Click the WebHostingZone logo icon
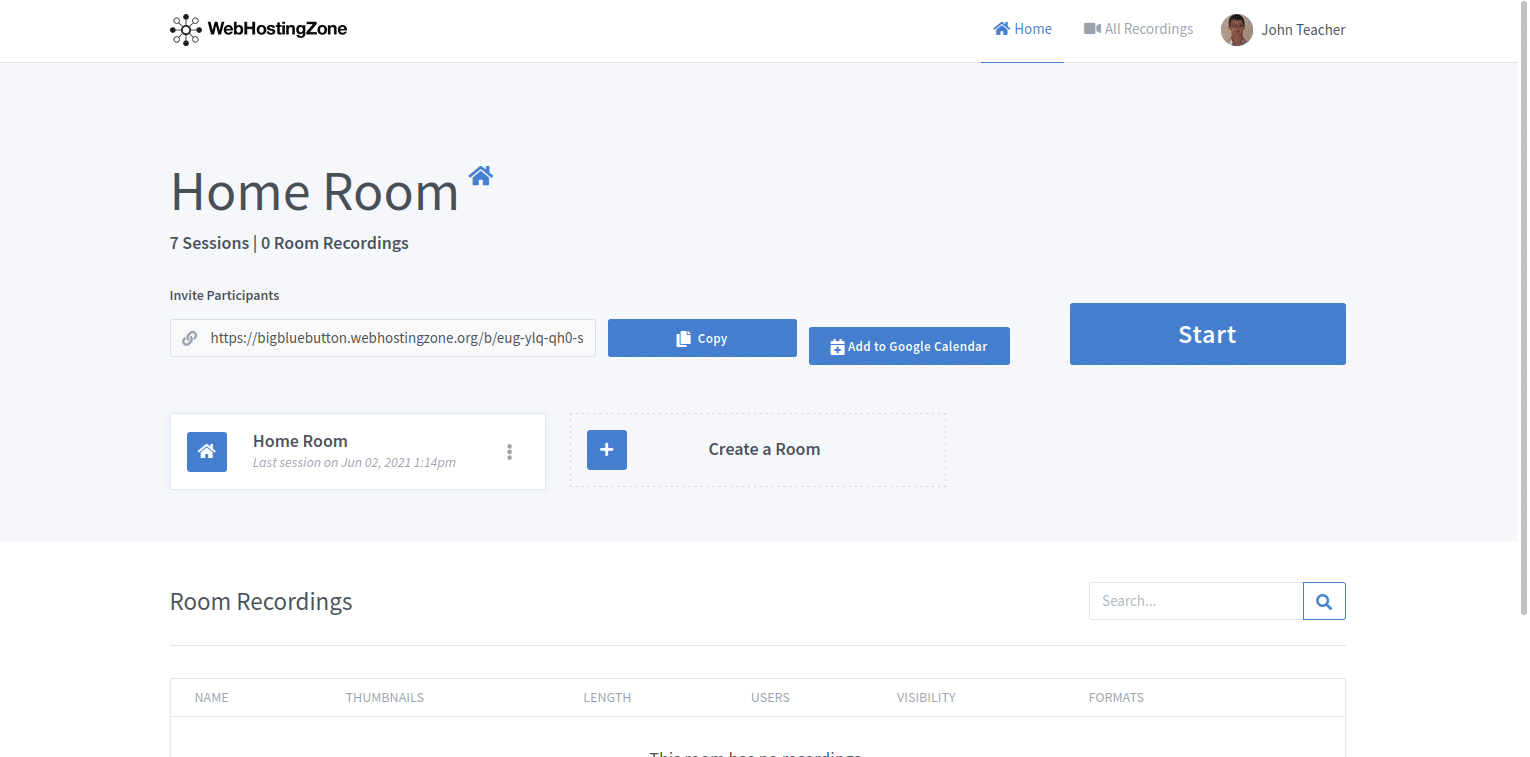 point(185,29)
